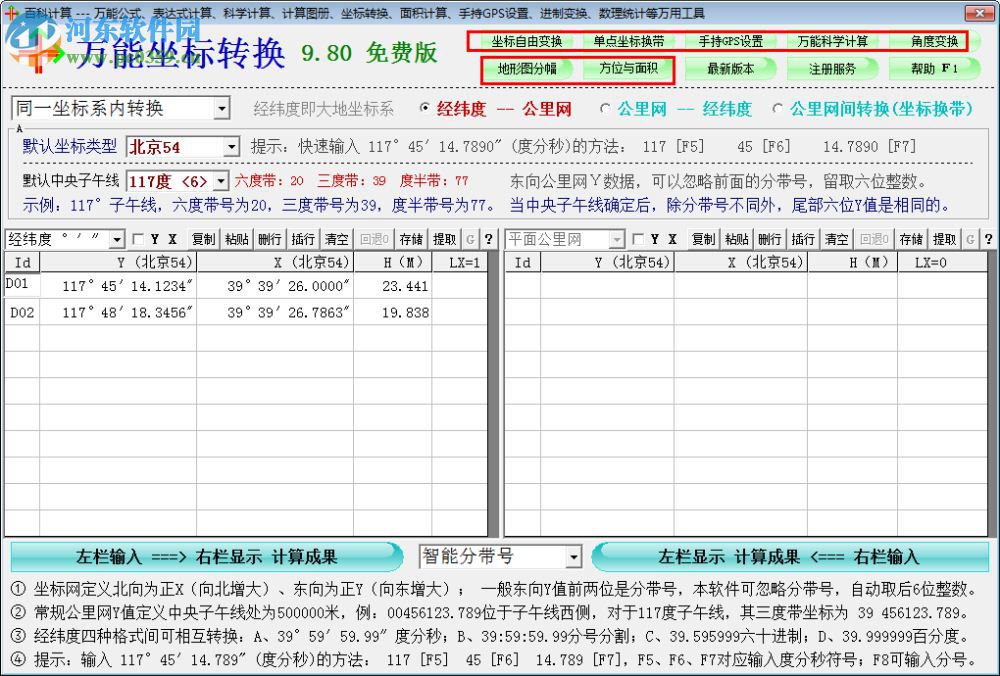Open the 北京54 coordinate type dropdown
1000x676 pixels.
coord(232,146)
